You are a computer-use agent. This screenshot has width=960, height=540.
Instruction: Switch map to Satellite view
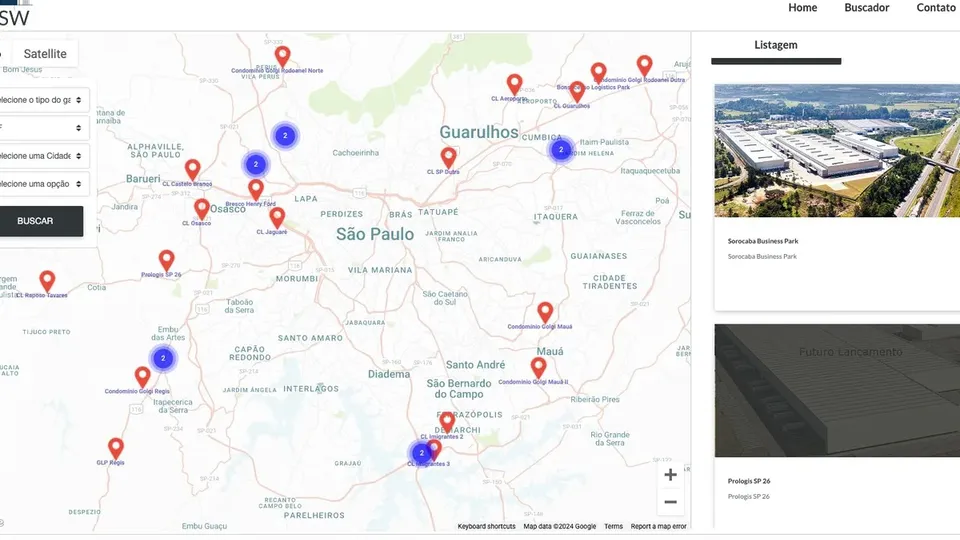click(45, 54)
